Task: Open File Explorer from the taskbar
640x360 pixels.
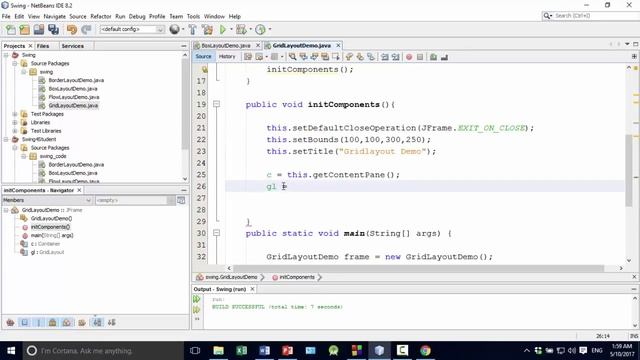Action: coord(218,351)
